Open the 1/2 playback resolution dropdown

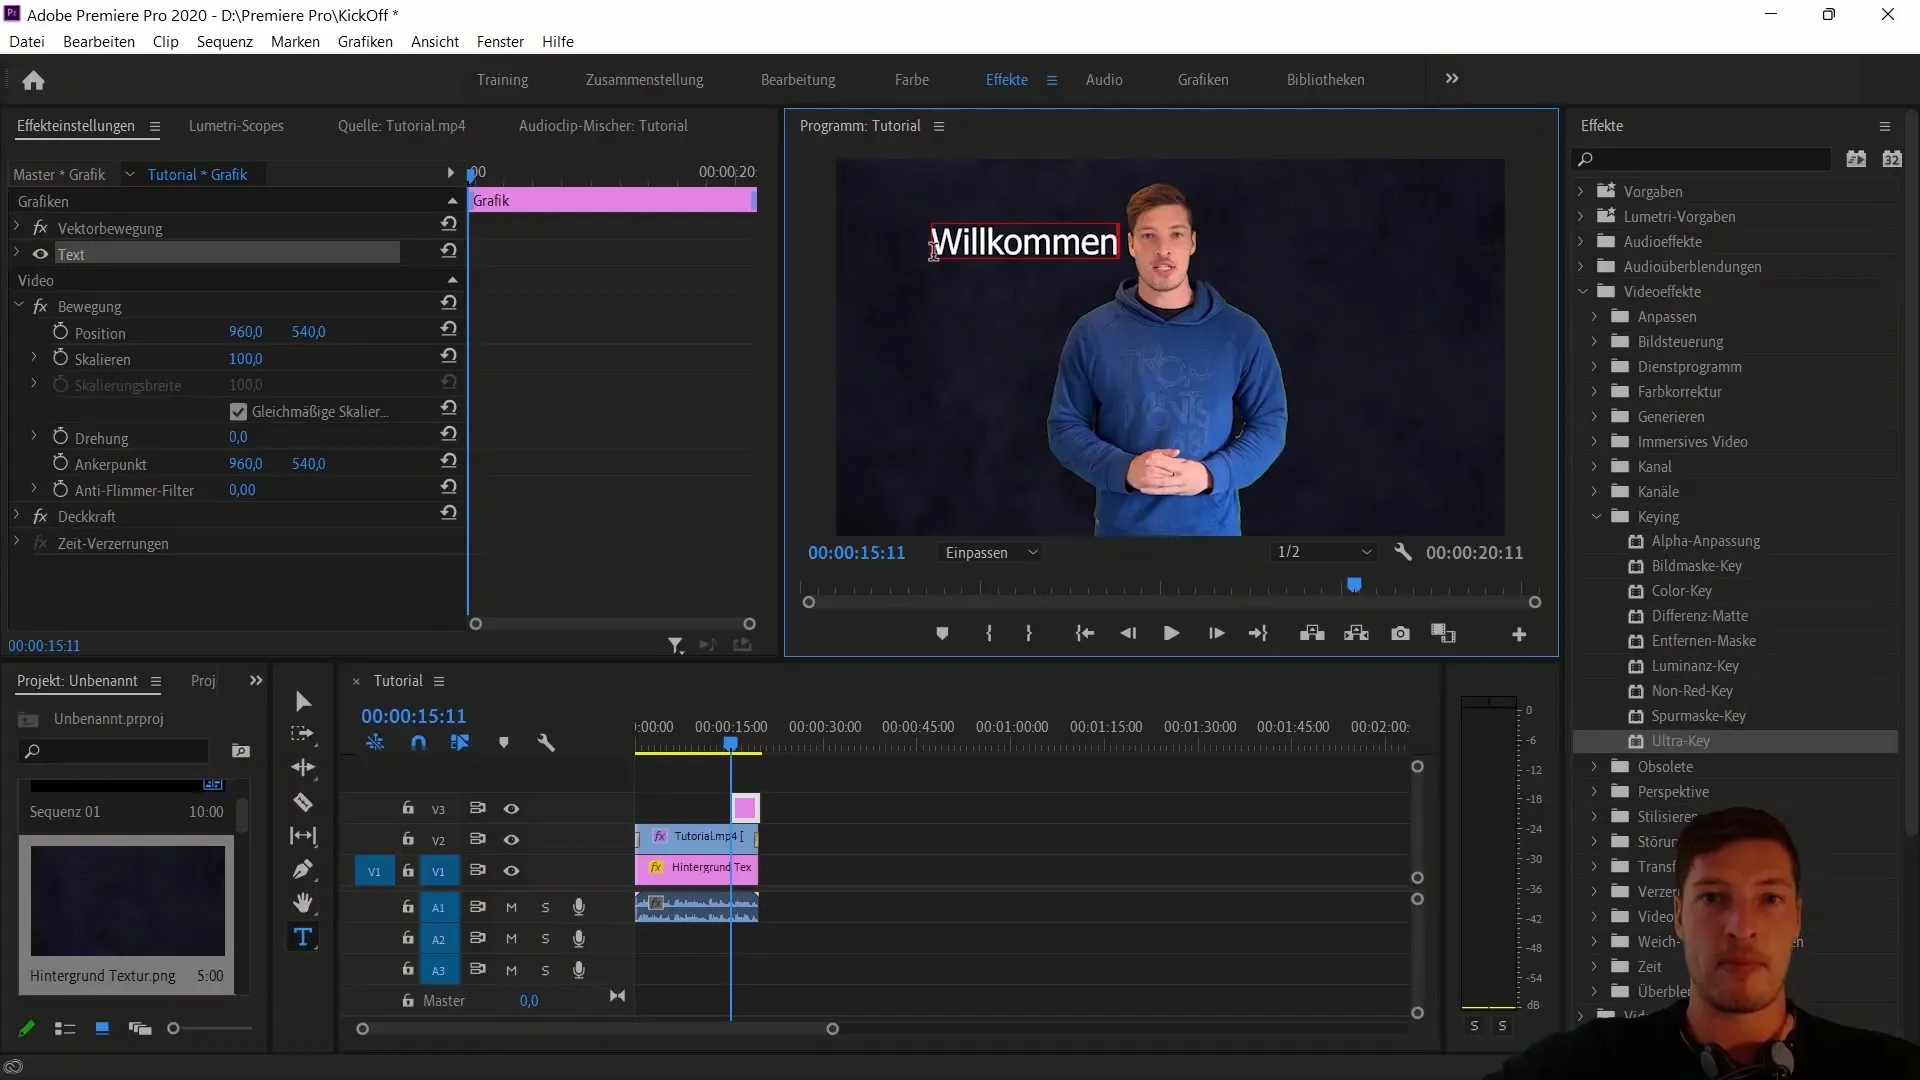pos(1324,552)
